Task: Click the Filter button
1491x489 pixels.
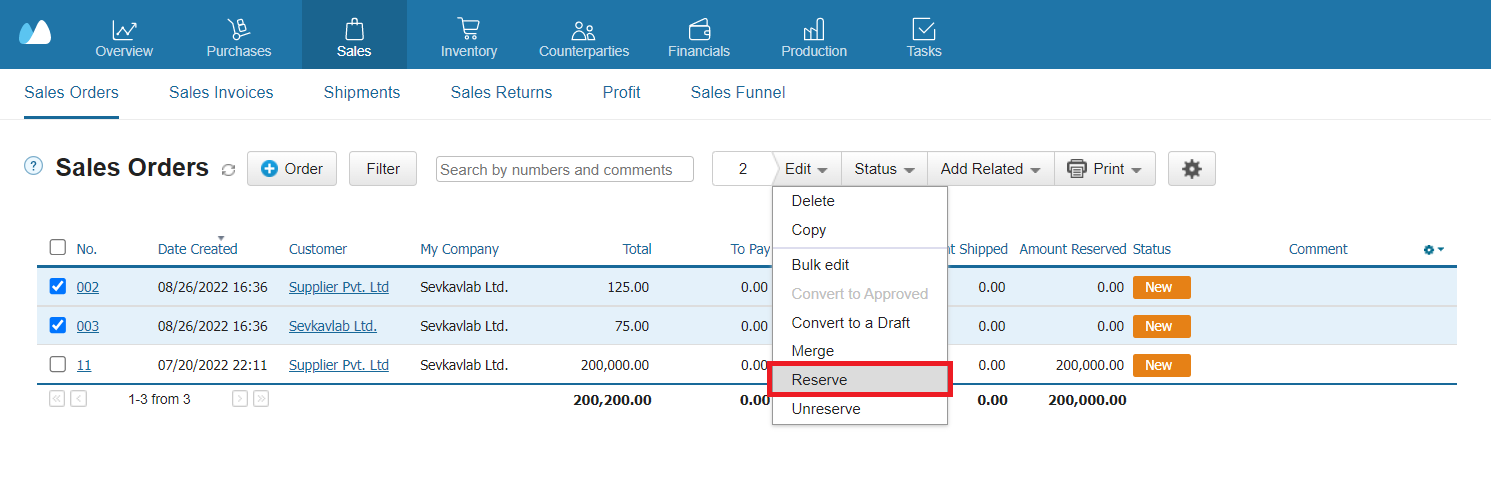Action: coord(383,169)
